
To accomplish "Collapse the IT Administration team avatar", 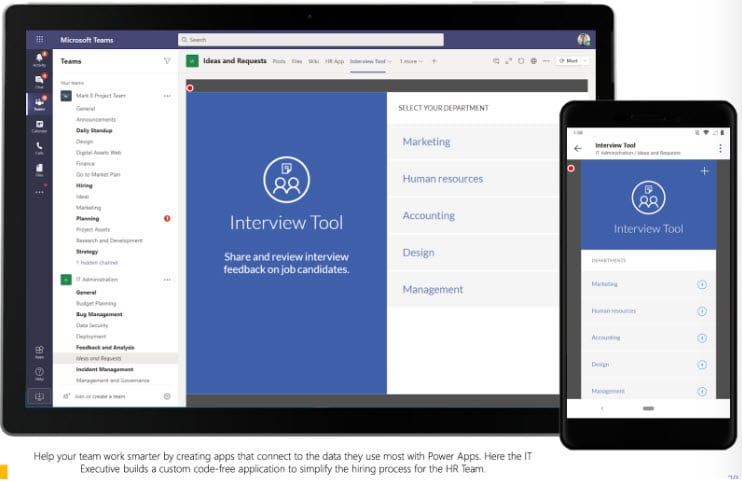I will pos(66,279).
